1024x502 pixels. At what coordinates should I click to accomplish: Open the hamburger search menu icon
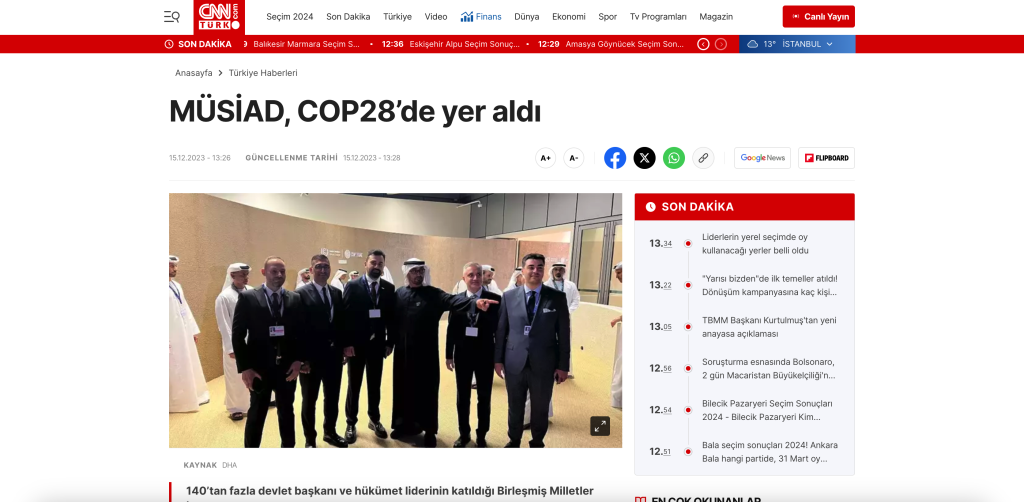click(172, 16)
